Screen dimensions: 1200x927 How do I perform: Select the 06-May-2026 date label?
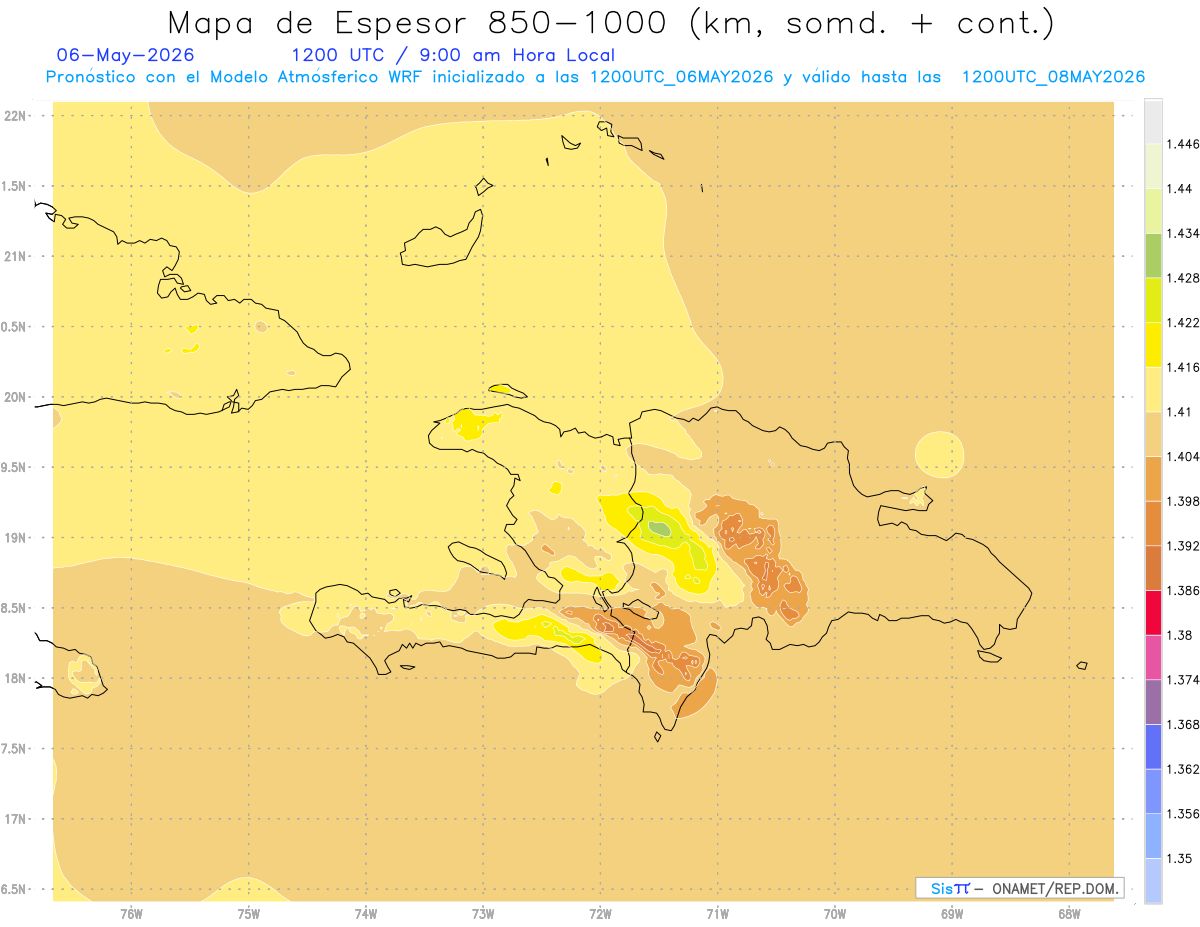(x=126, y=55)
